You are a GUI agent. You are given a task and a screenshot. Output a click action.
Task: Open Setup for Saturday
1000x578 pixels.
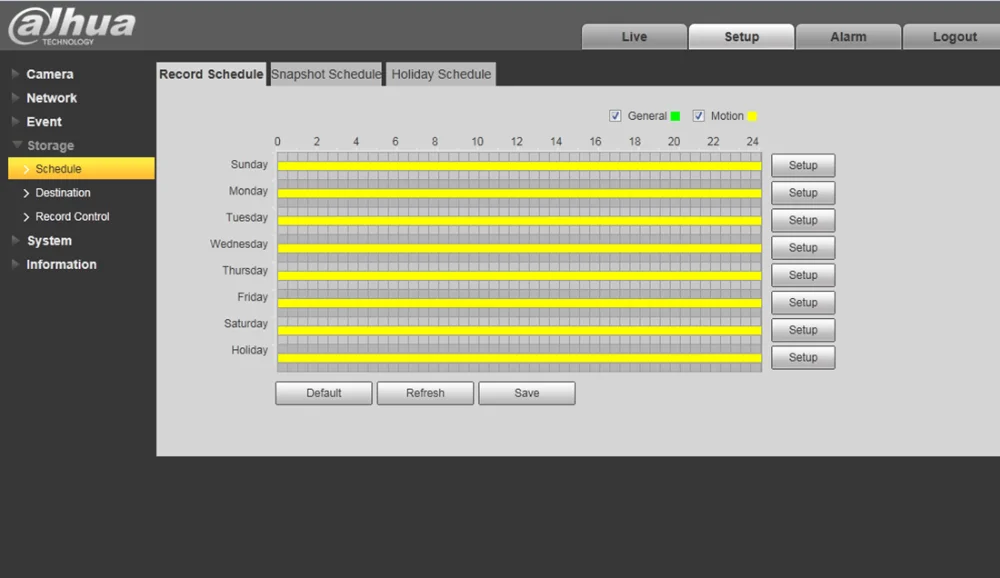tap(803, 330)
